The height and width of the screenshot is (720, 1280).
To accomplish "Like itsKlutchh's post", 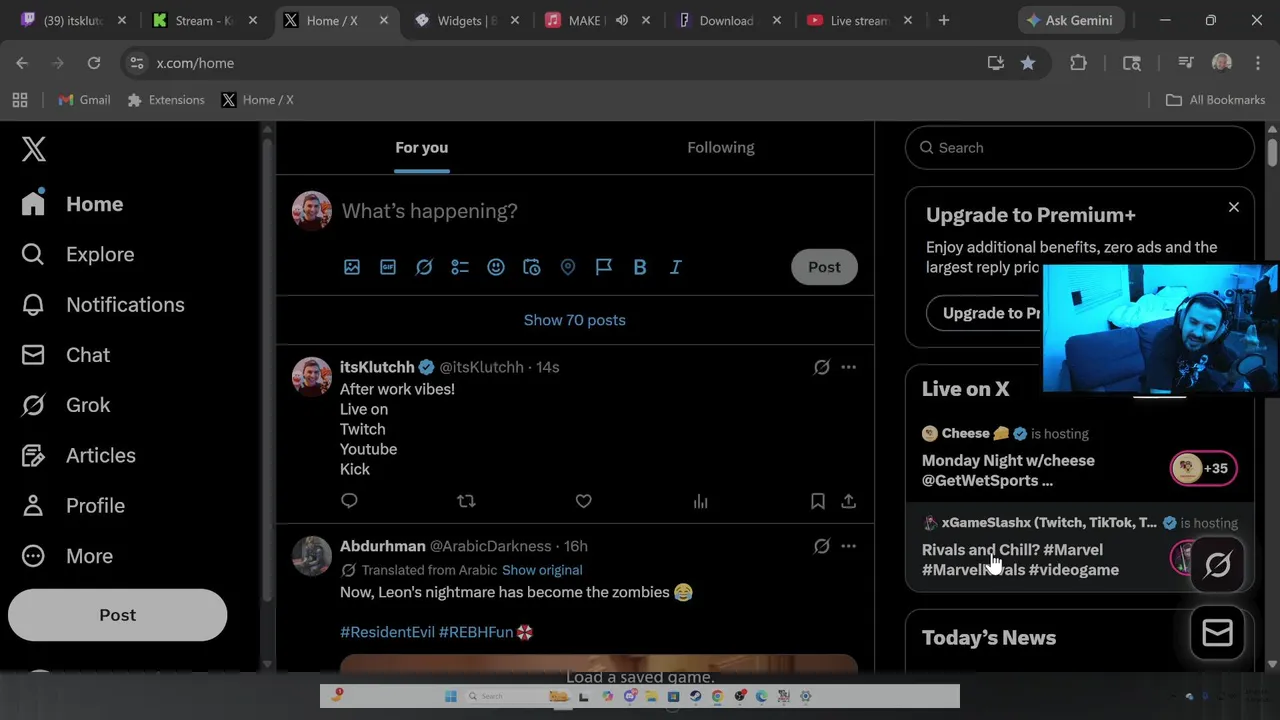I will tap(583, 501).
